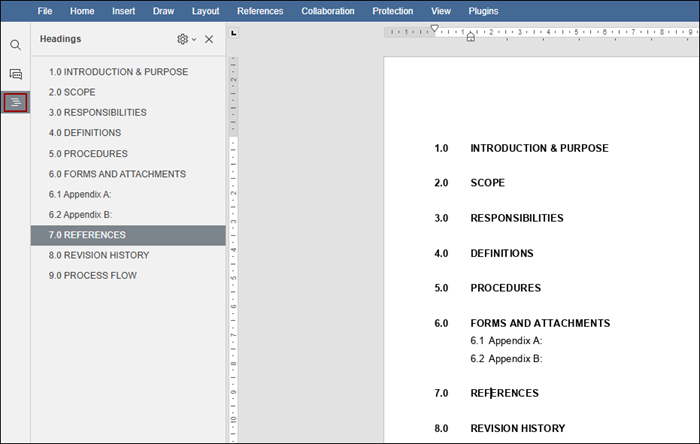Close the Headings panel

[209, 39]
